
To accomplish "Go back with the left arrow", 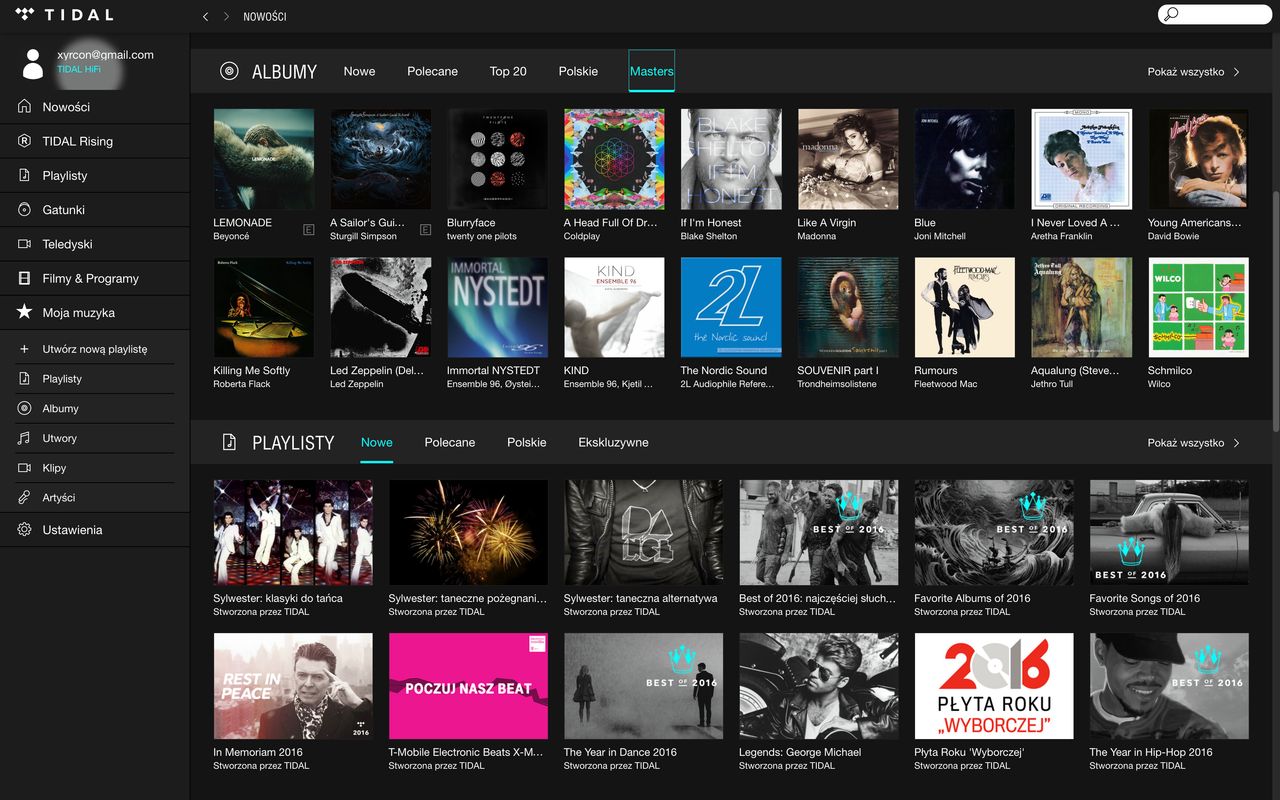I will pyautogui.click(x=205, y=17).
